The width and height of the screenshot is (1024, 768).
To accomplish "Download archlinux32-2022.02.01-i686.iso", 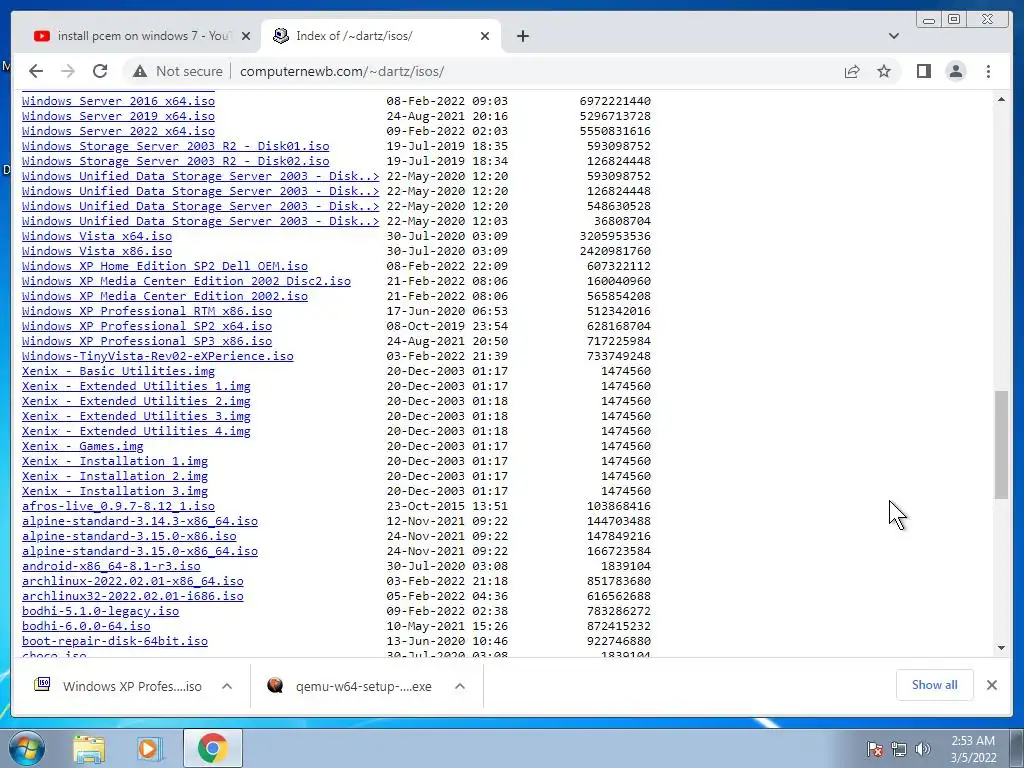I will pos(133,596).
